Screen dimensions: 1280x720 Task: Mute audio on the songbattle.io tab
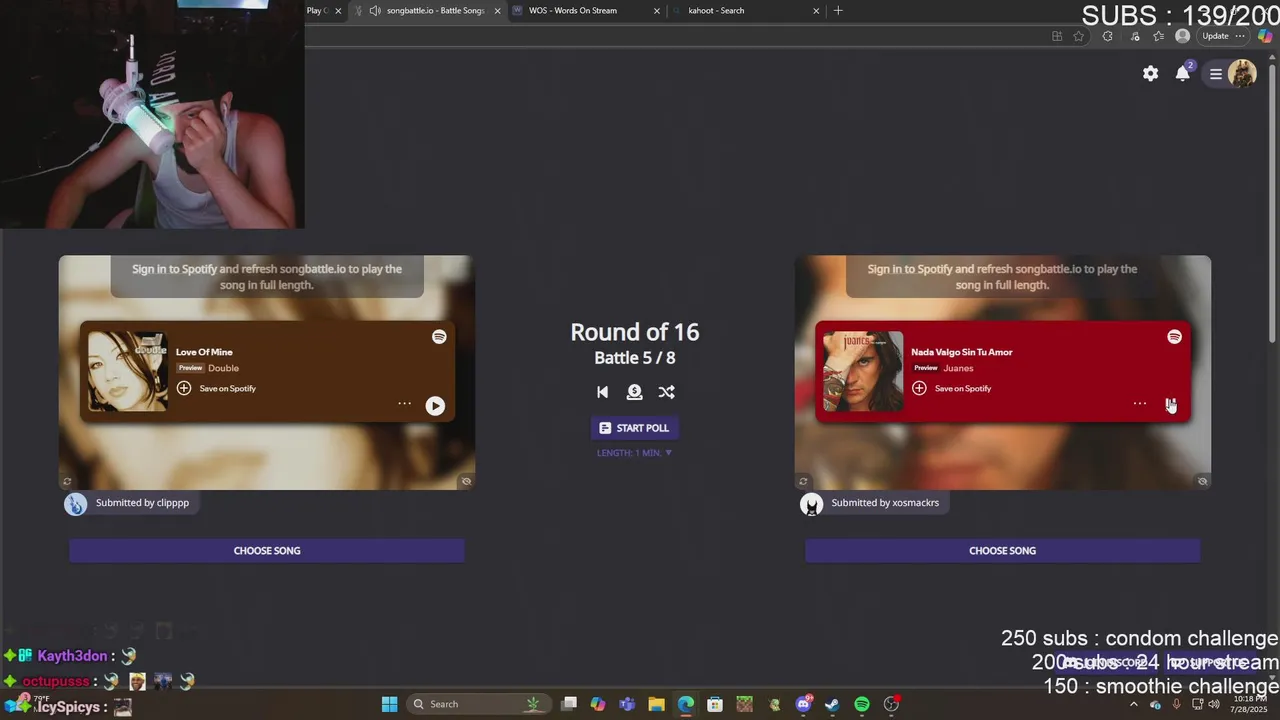click(375, 11)
